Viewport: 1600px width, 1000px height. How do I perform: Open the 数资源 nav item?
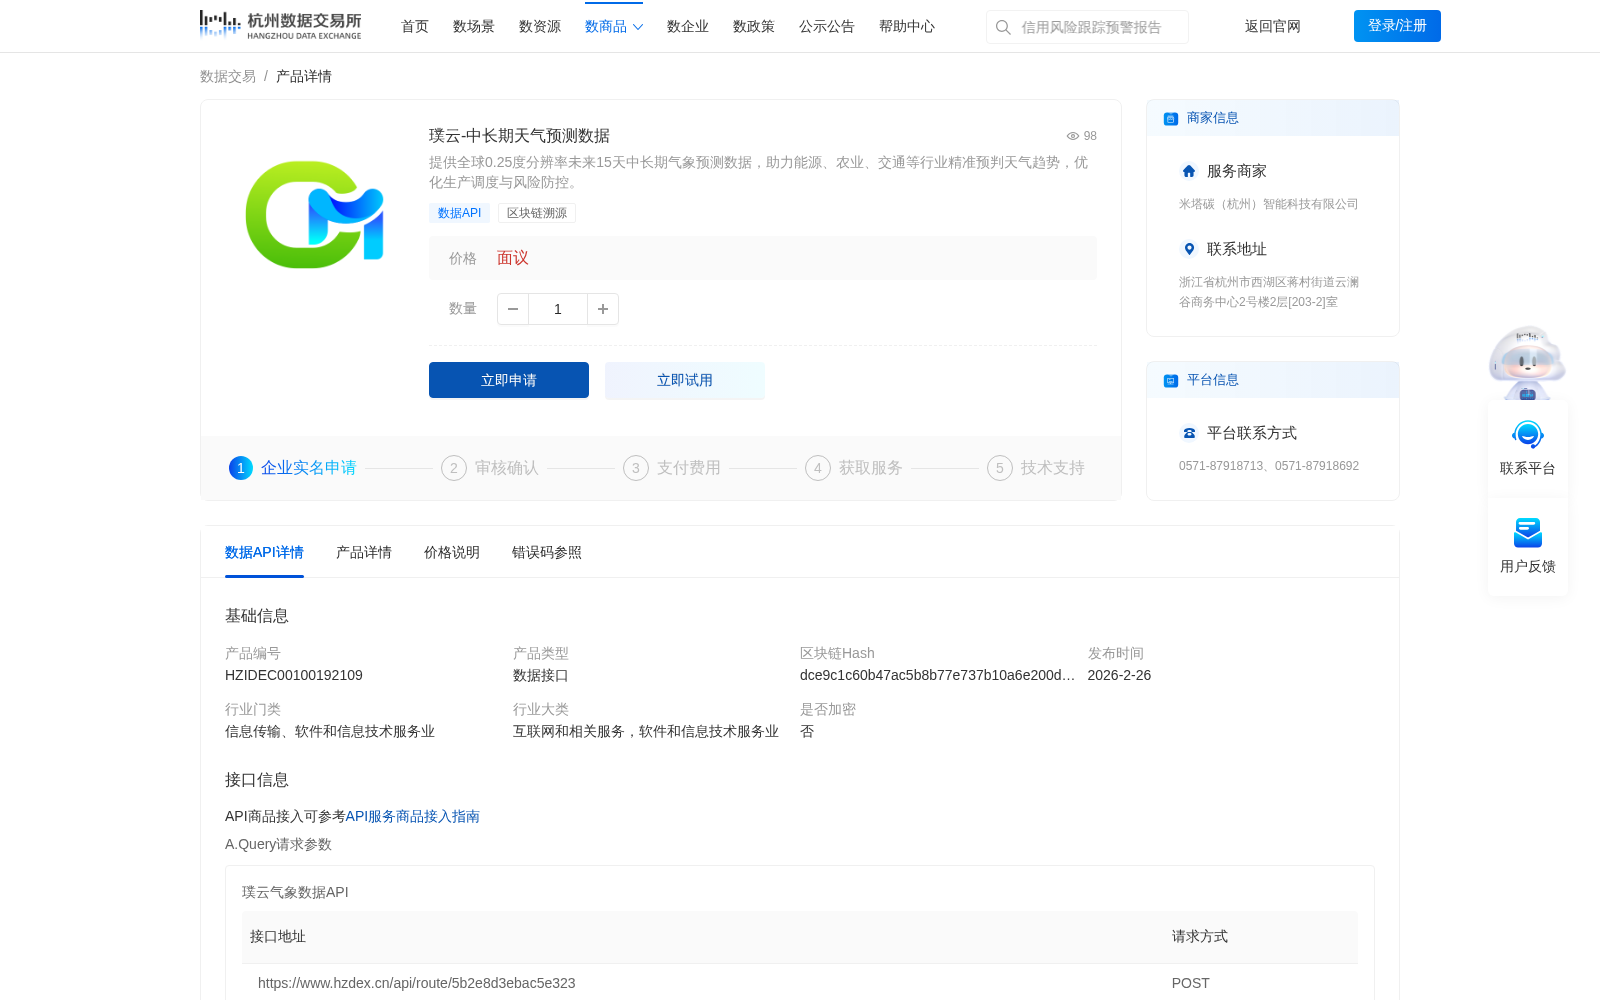pos(540,27)
